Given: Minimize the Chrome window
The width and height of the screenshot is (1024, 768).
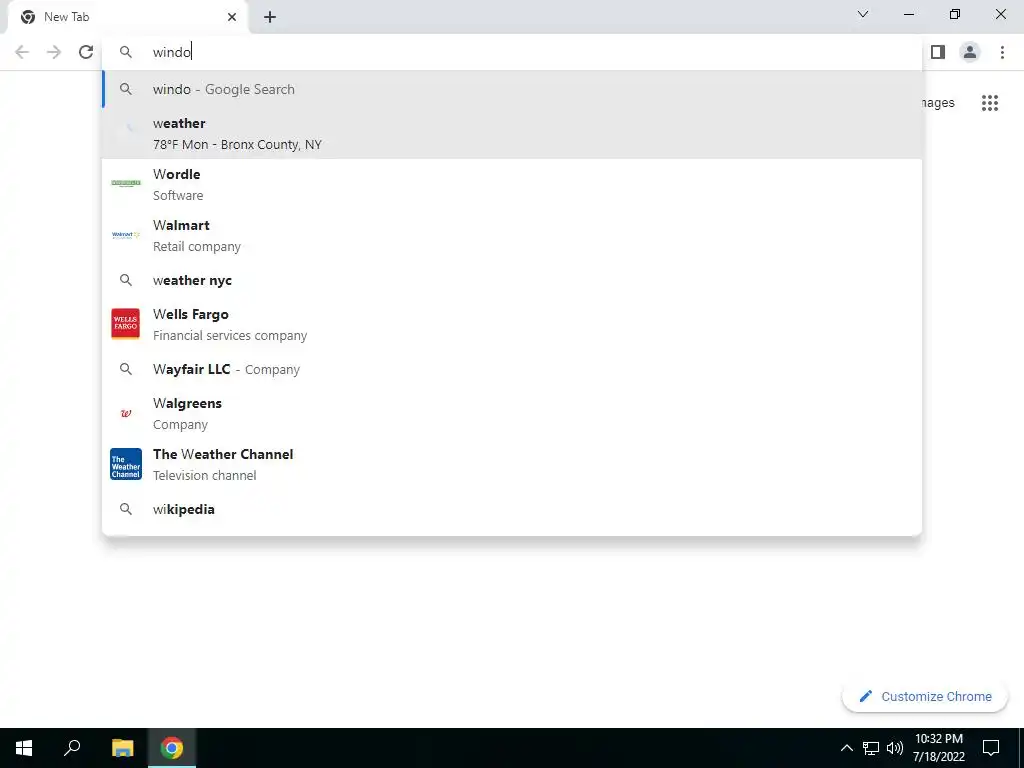Looking at the screenshot, I should click(908, 14).
